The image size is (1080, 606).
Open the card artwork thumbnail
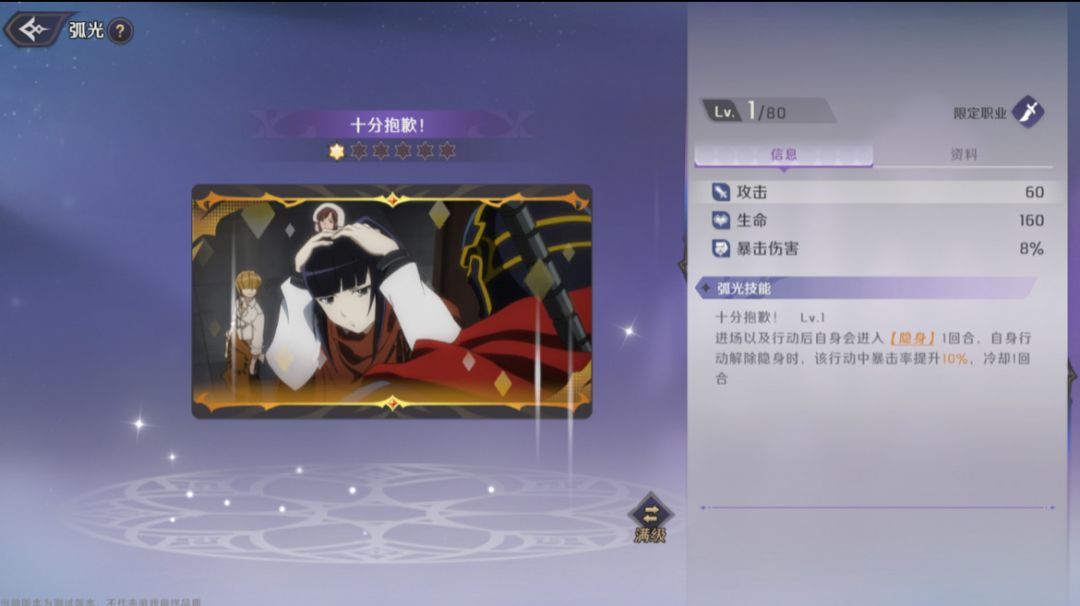(392, 302)
